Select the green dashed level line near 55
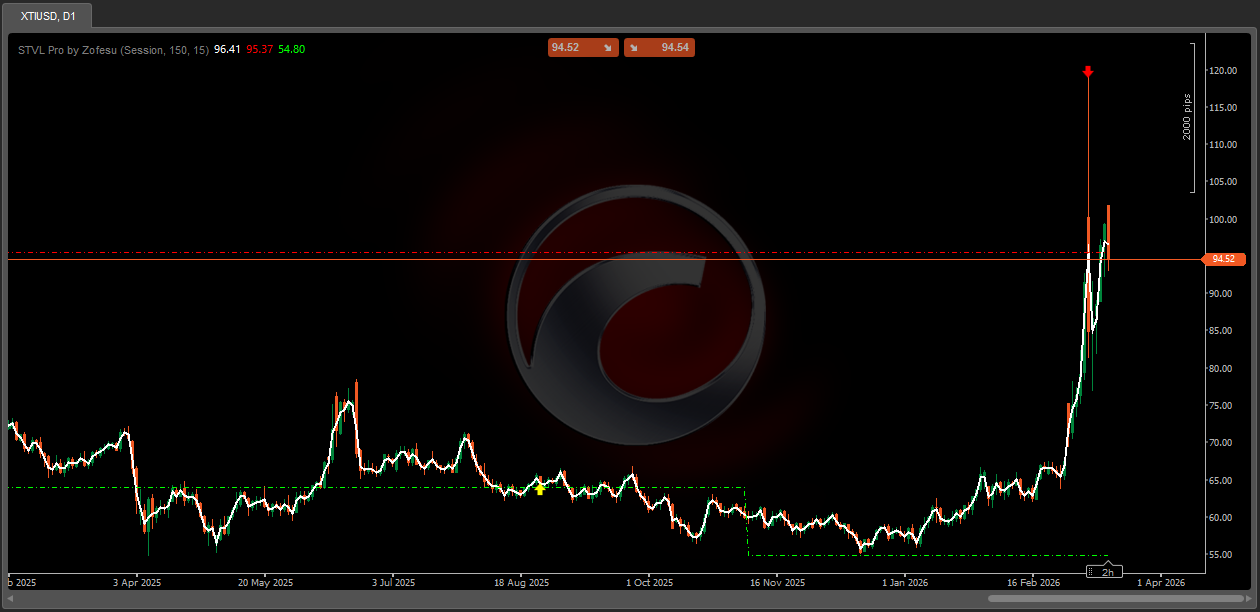1260x612 pixels. (900, 555)
